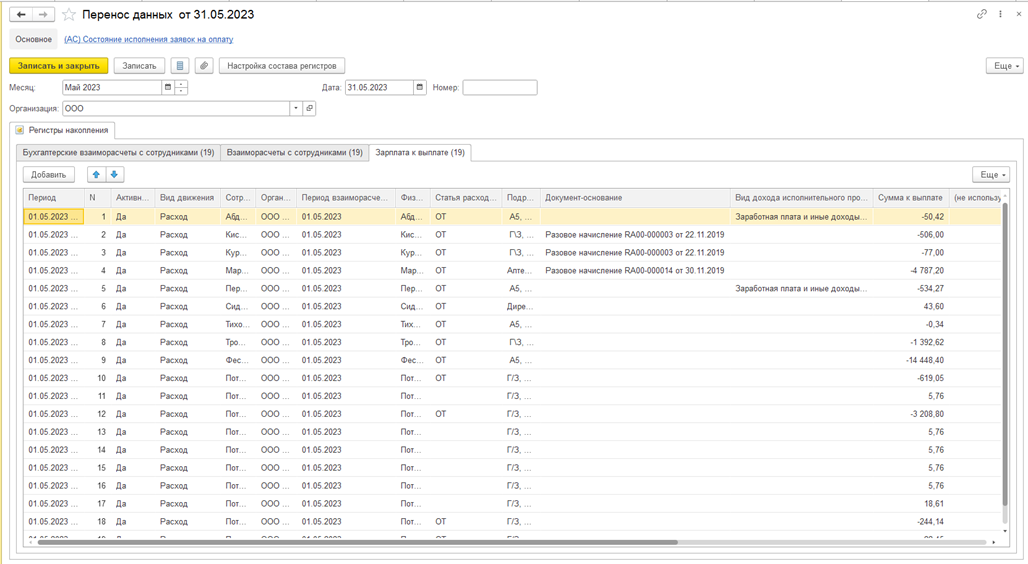
Task: Select the Дире... subdivision cell in row 6
Action: [x=521, y=306]
